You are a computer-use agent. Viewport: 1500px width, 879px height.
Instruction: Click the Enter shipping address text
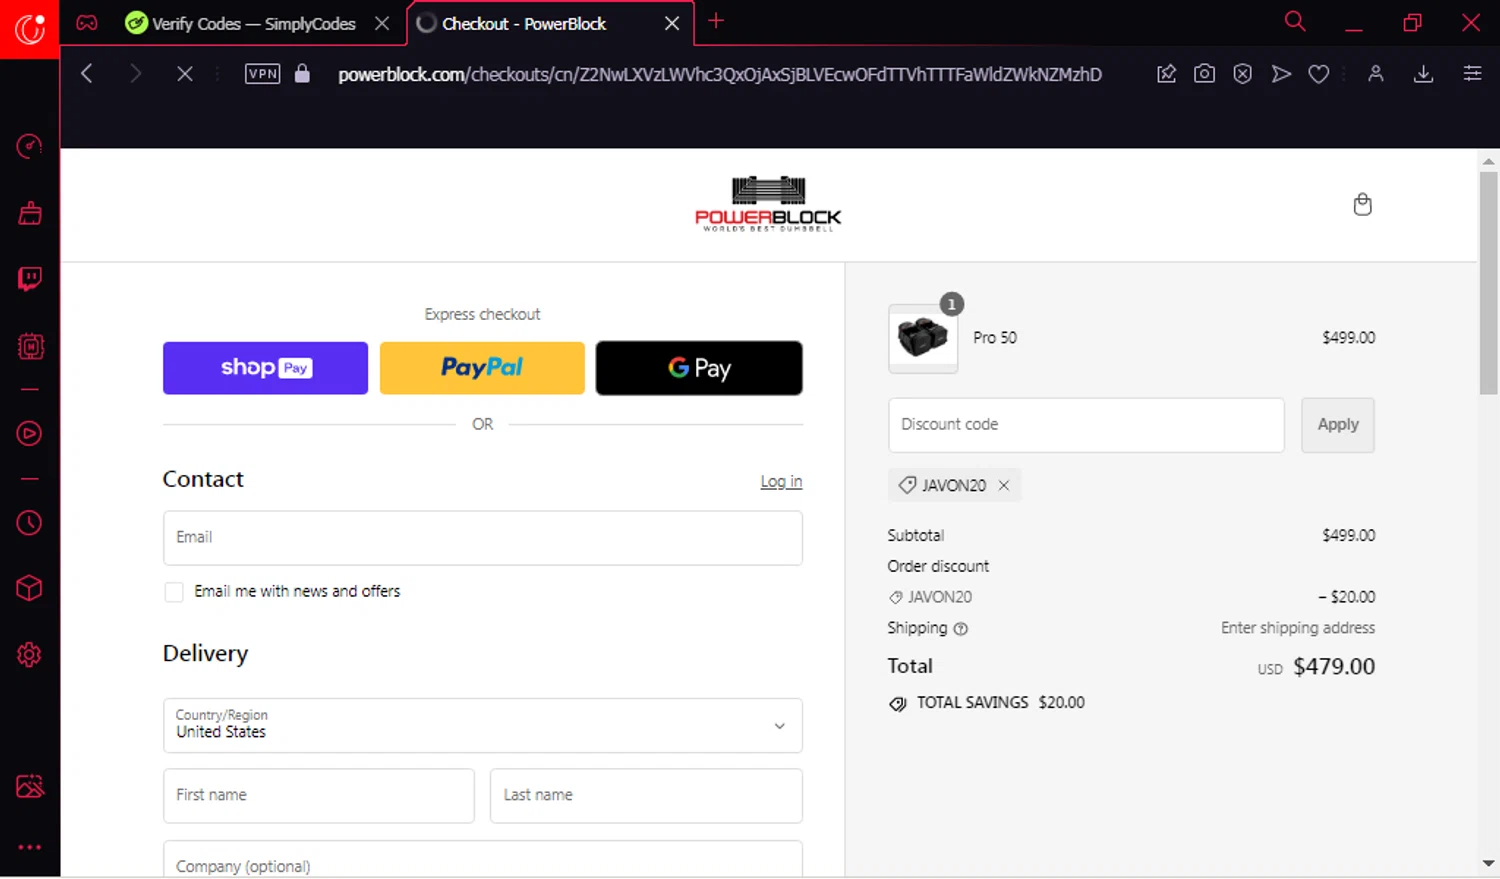(x=1298, y=628)
